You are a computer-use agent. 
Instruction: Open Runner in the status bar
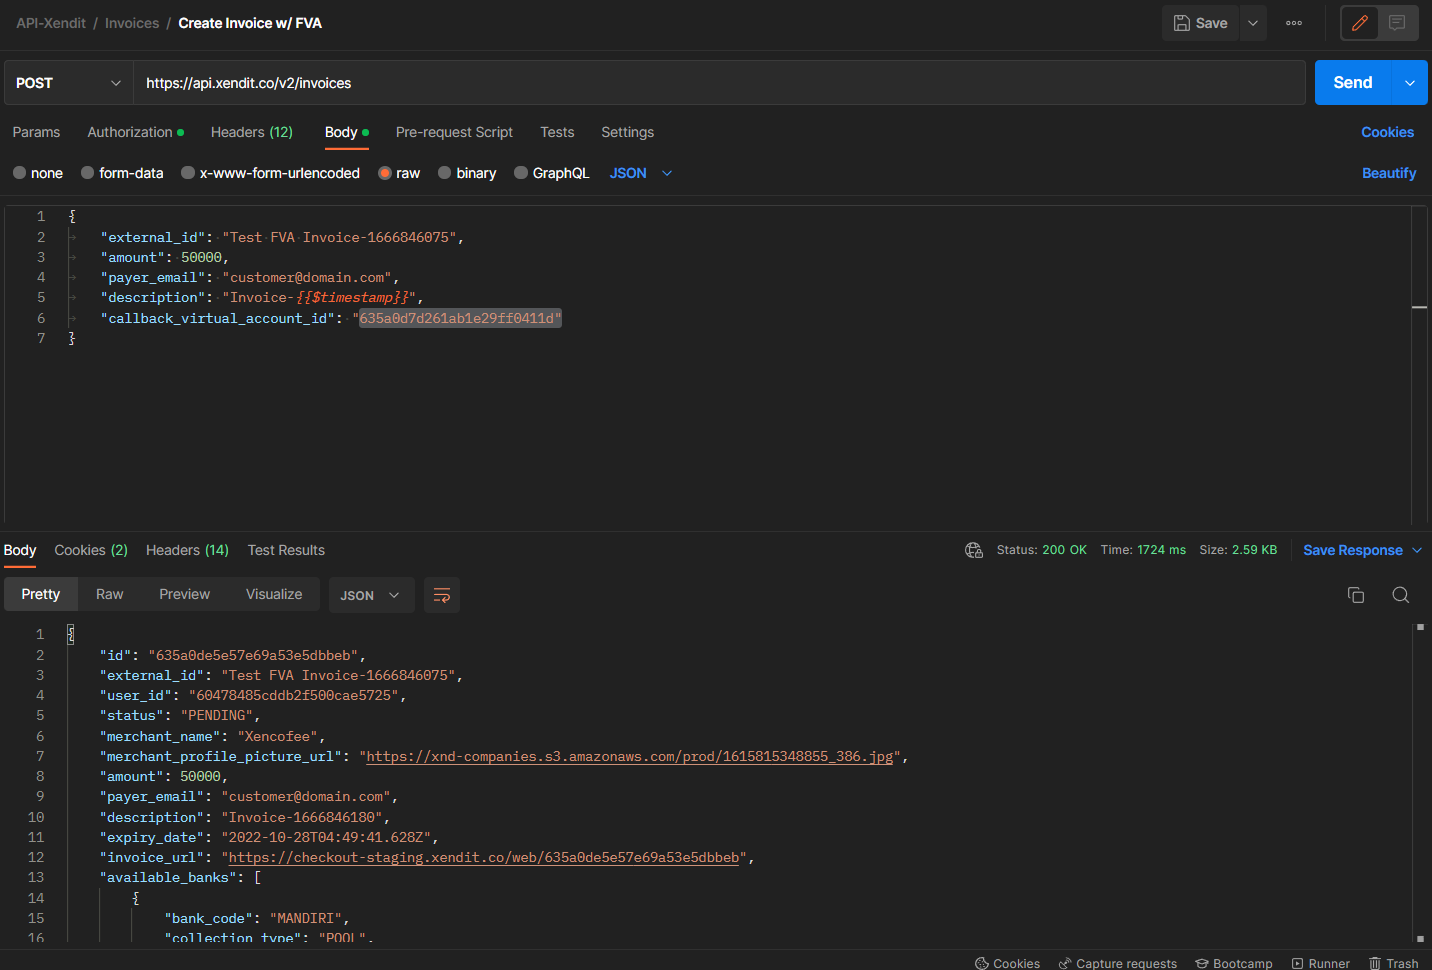1321,963
